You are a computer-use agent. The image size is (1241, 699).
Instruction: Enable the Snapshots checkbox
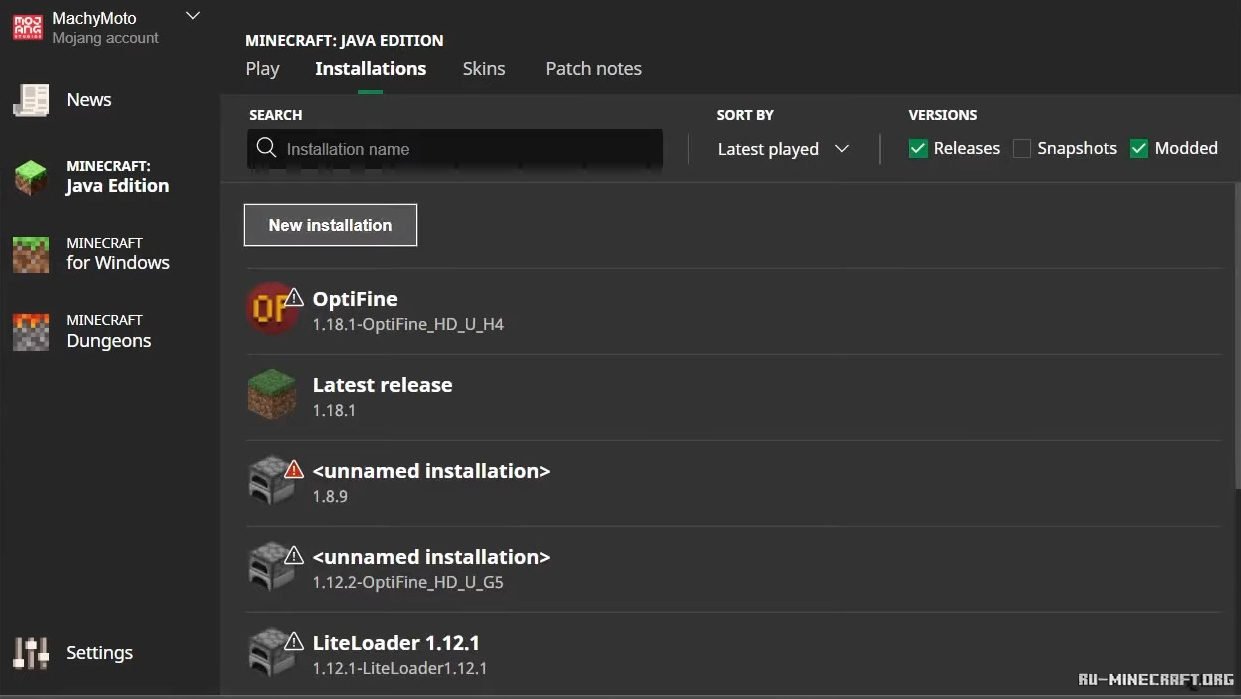1021,149
